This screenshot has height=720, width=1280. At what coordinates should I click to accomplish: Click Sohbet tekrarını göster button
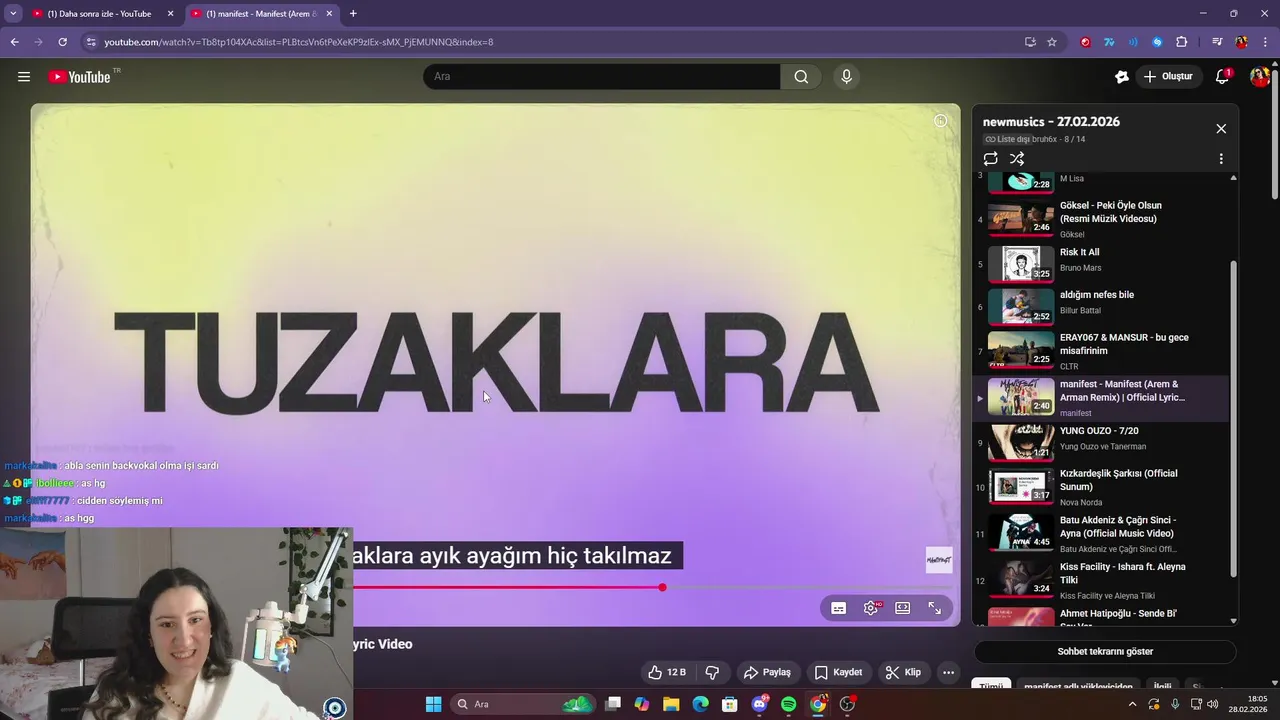point(1105,651)
